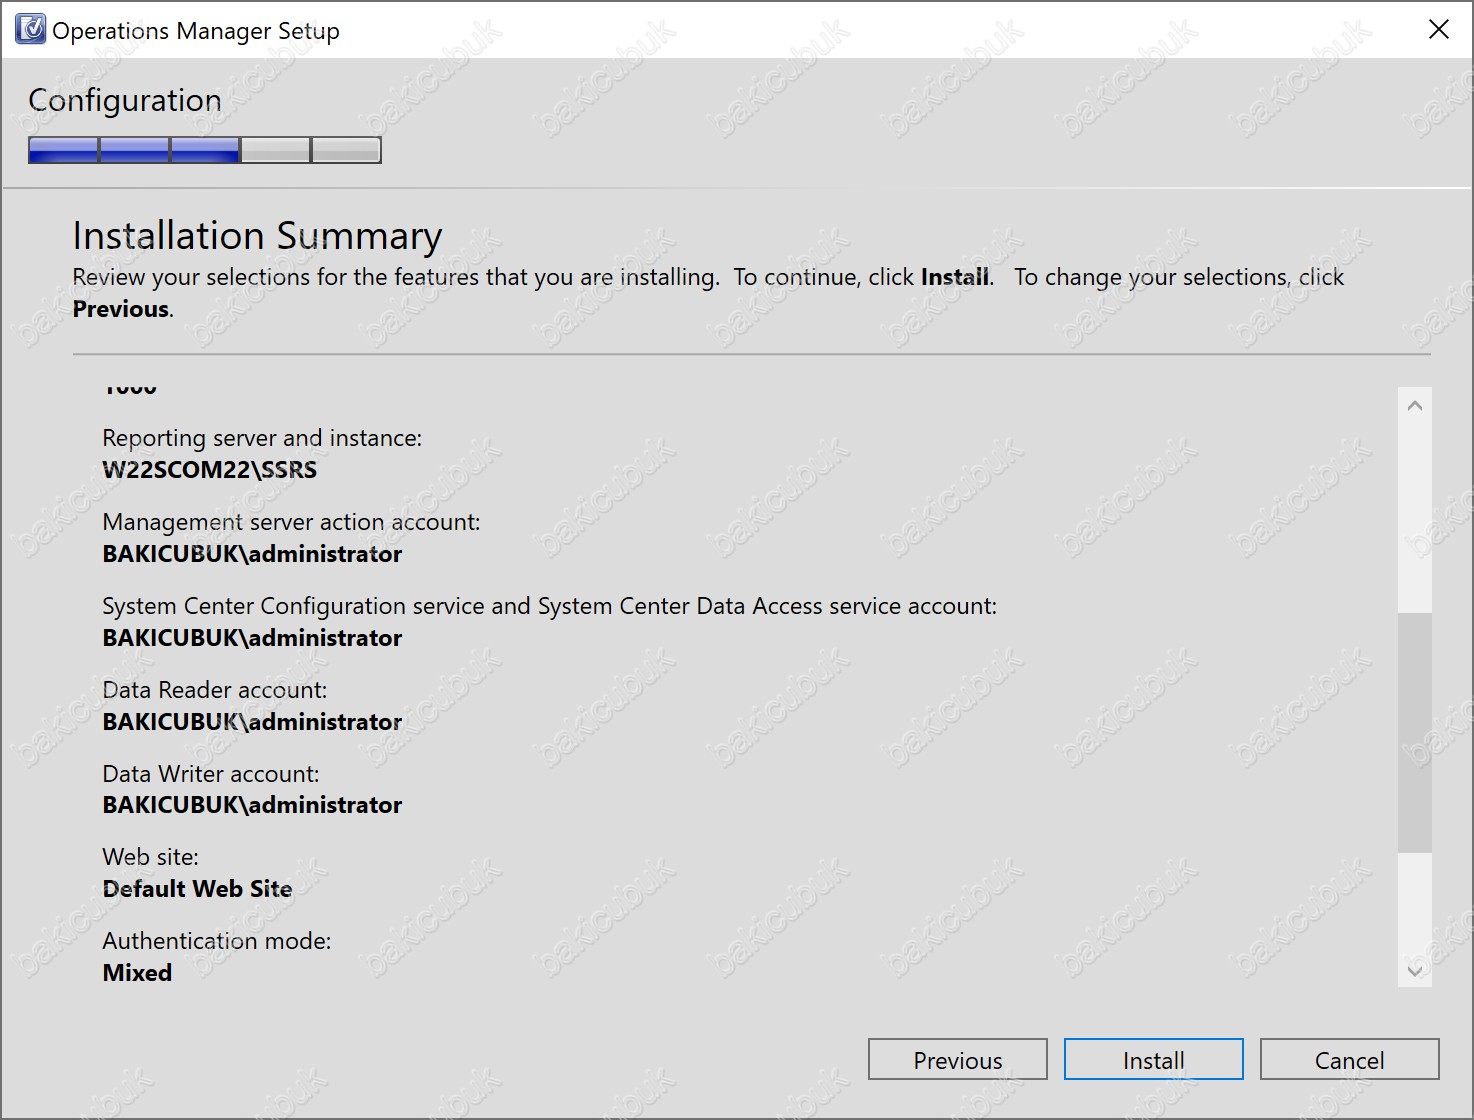This screenshot has width=1474, height=1120.
Task: Select account value under Management server action account
Action: click(252, 554)
